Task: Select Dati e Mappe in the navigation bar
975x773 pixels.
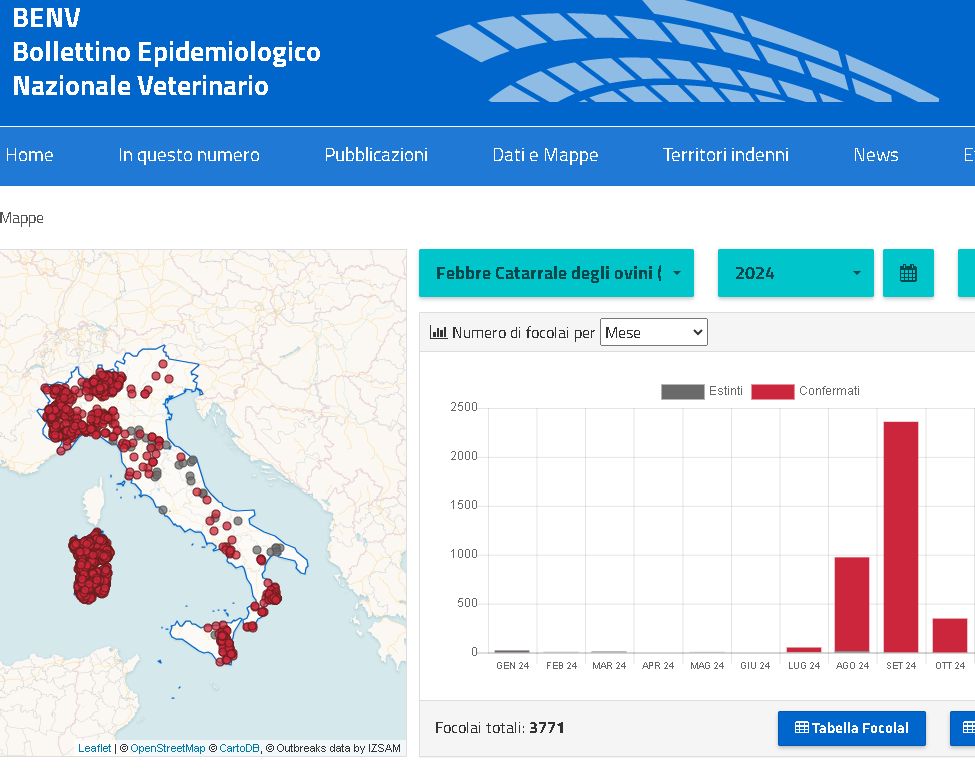Action: [x=545, y=155]
